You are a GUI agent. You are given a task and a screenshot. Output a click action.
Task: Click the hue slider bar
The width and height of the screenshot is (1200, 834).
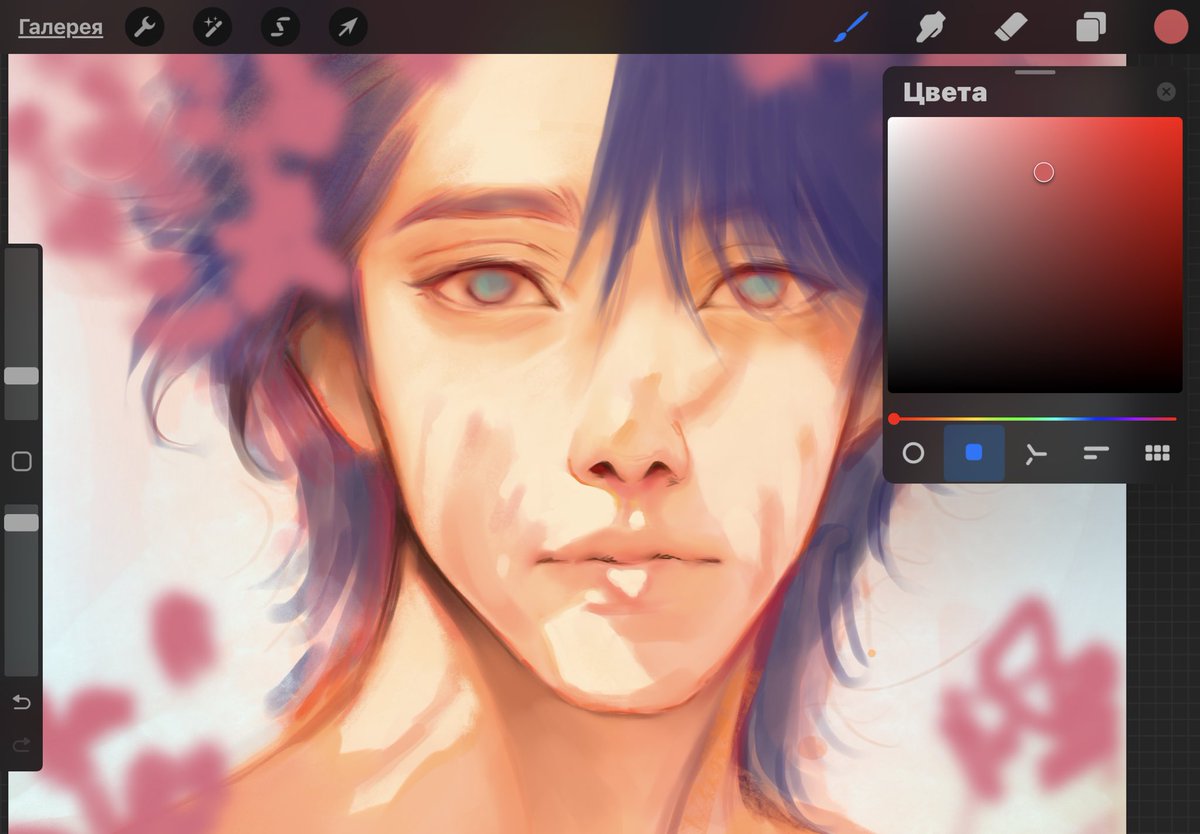[1035, 419]
